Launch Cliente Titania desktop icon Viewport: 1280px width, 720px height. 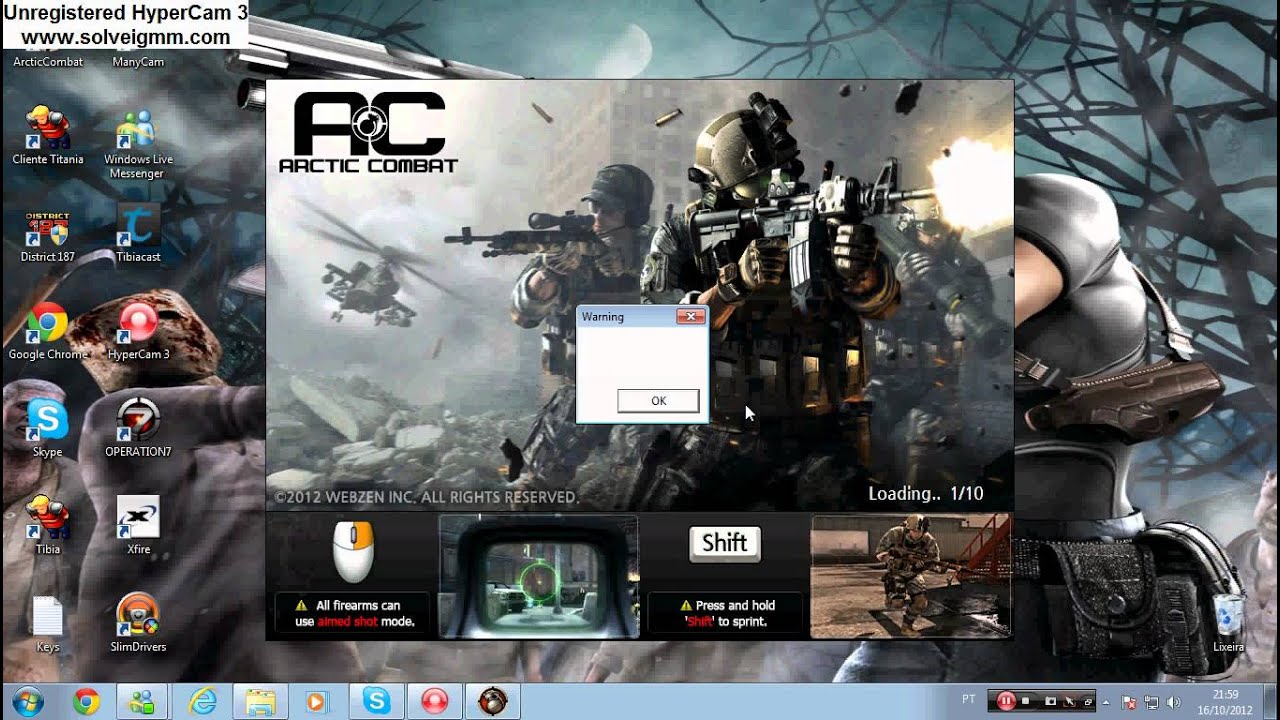pyautogui.click(x=48, y=135)
